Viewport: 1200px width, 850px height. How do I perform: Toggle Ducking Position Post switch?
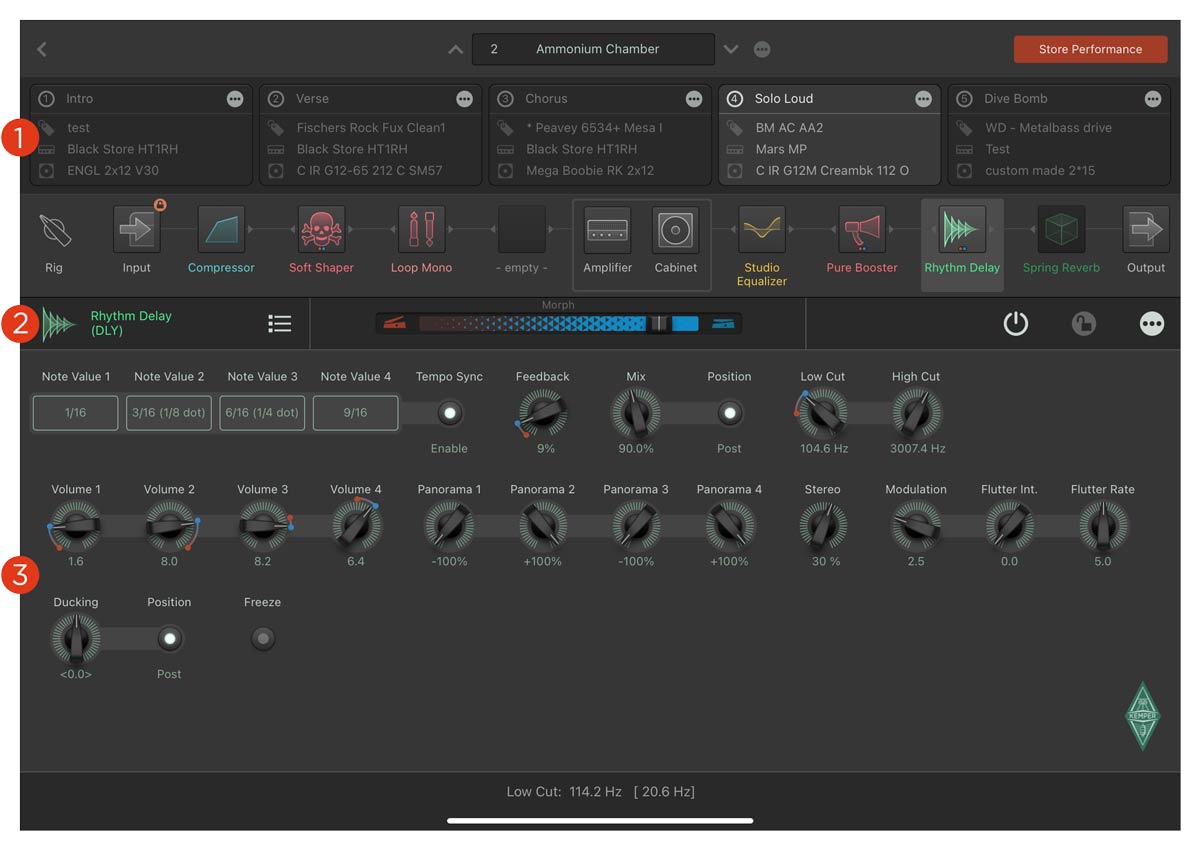pos(169,638)
